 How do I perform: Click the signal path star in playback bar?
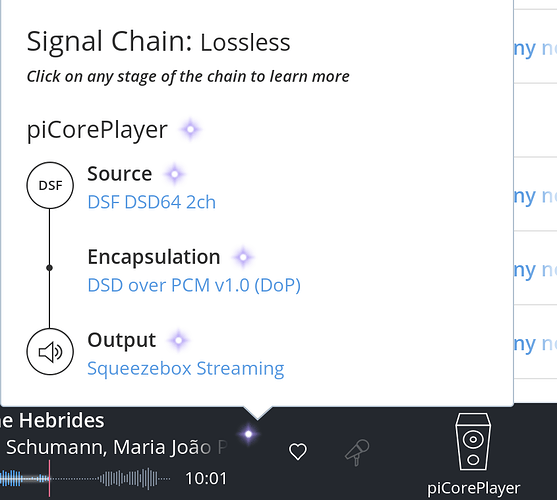[x=248, y=434]
